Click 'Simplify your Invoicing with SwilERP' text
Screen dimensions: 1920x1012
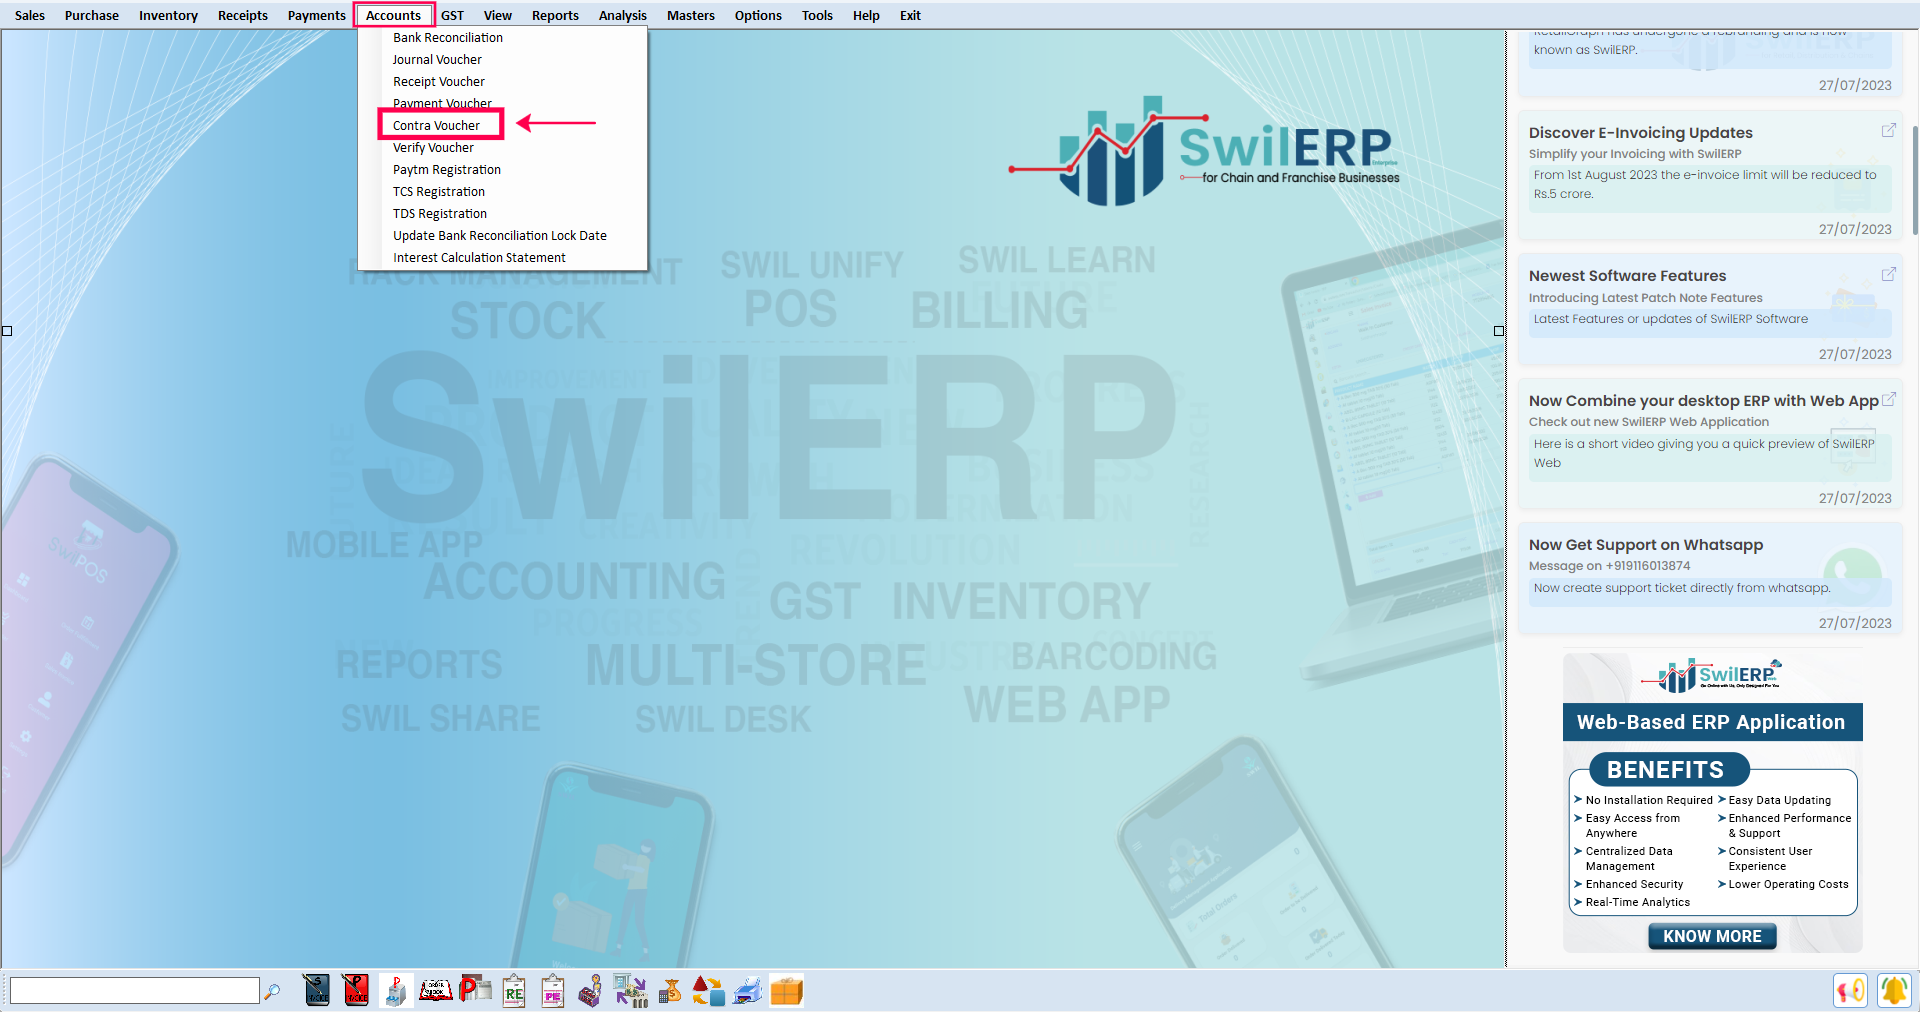[x=1635, y=154]
